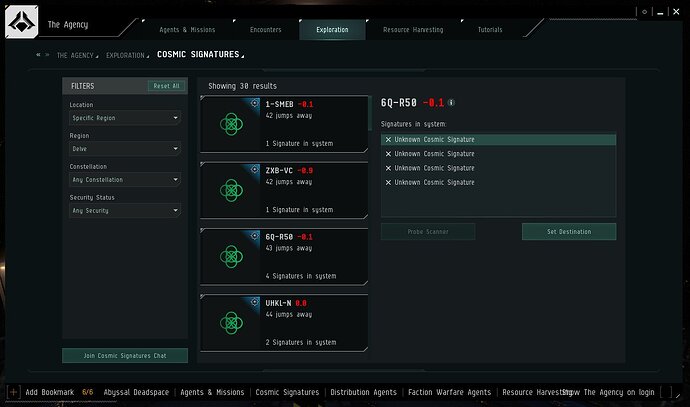Switch to Encounters tab
The height and width of the screenshot is (407, 690).
[x=265, y=29]
